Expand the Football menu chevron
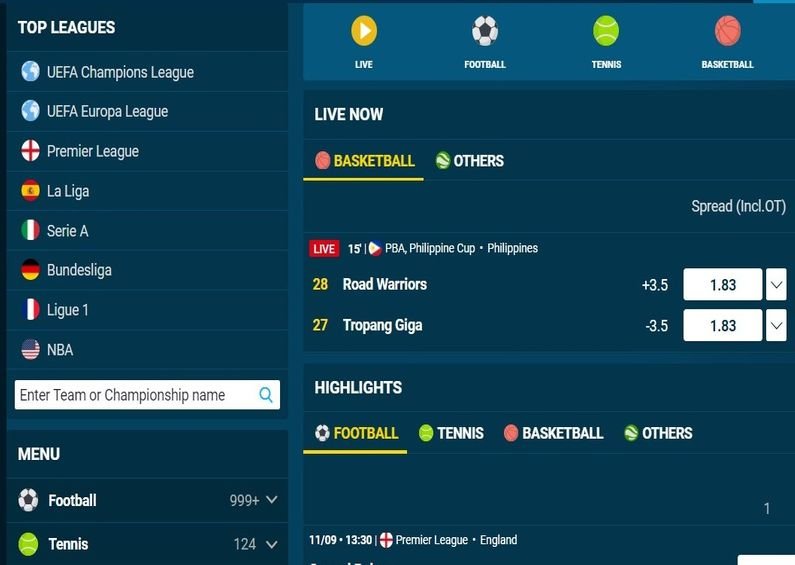Screen dimensions: 795x565 tap(272, 500)
